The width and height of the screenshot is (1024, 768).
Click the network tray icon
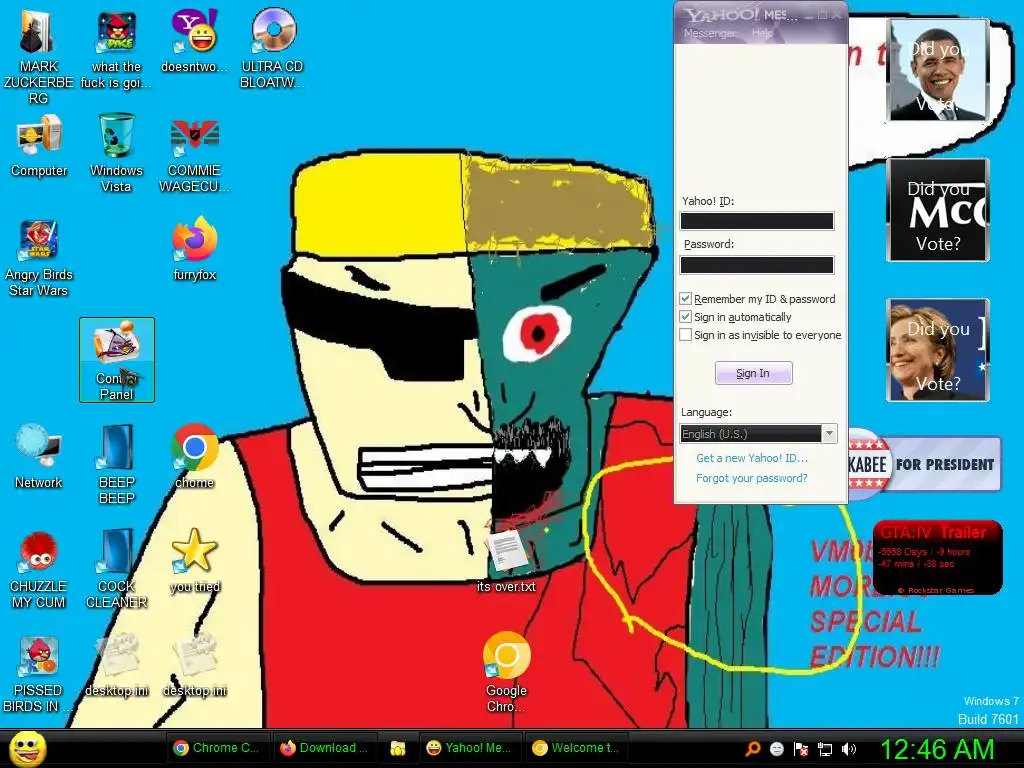825,749
